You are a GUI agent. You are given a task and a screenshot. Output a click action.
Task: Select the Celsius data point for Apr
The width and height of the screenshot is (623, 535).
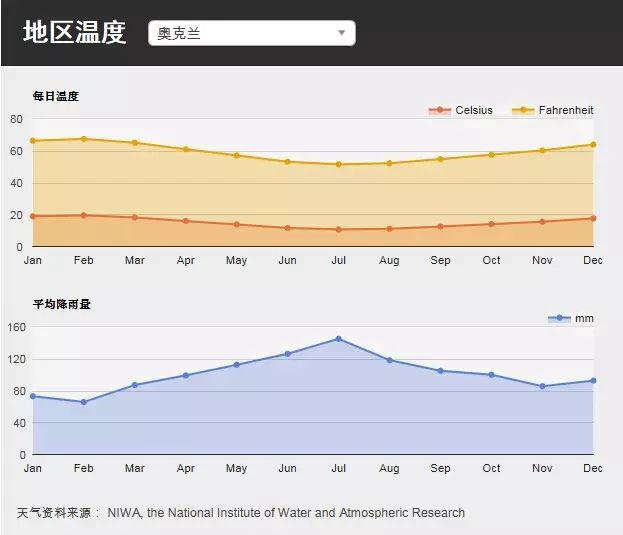[186, 221]
